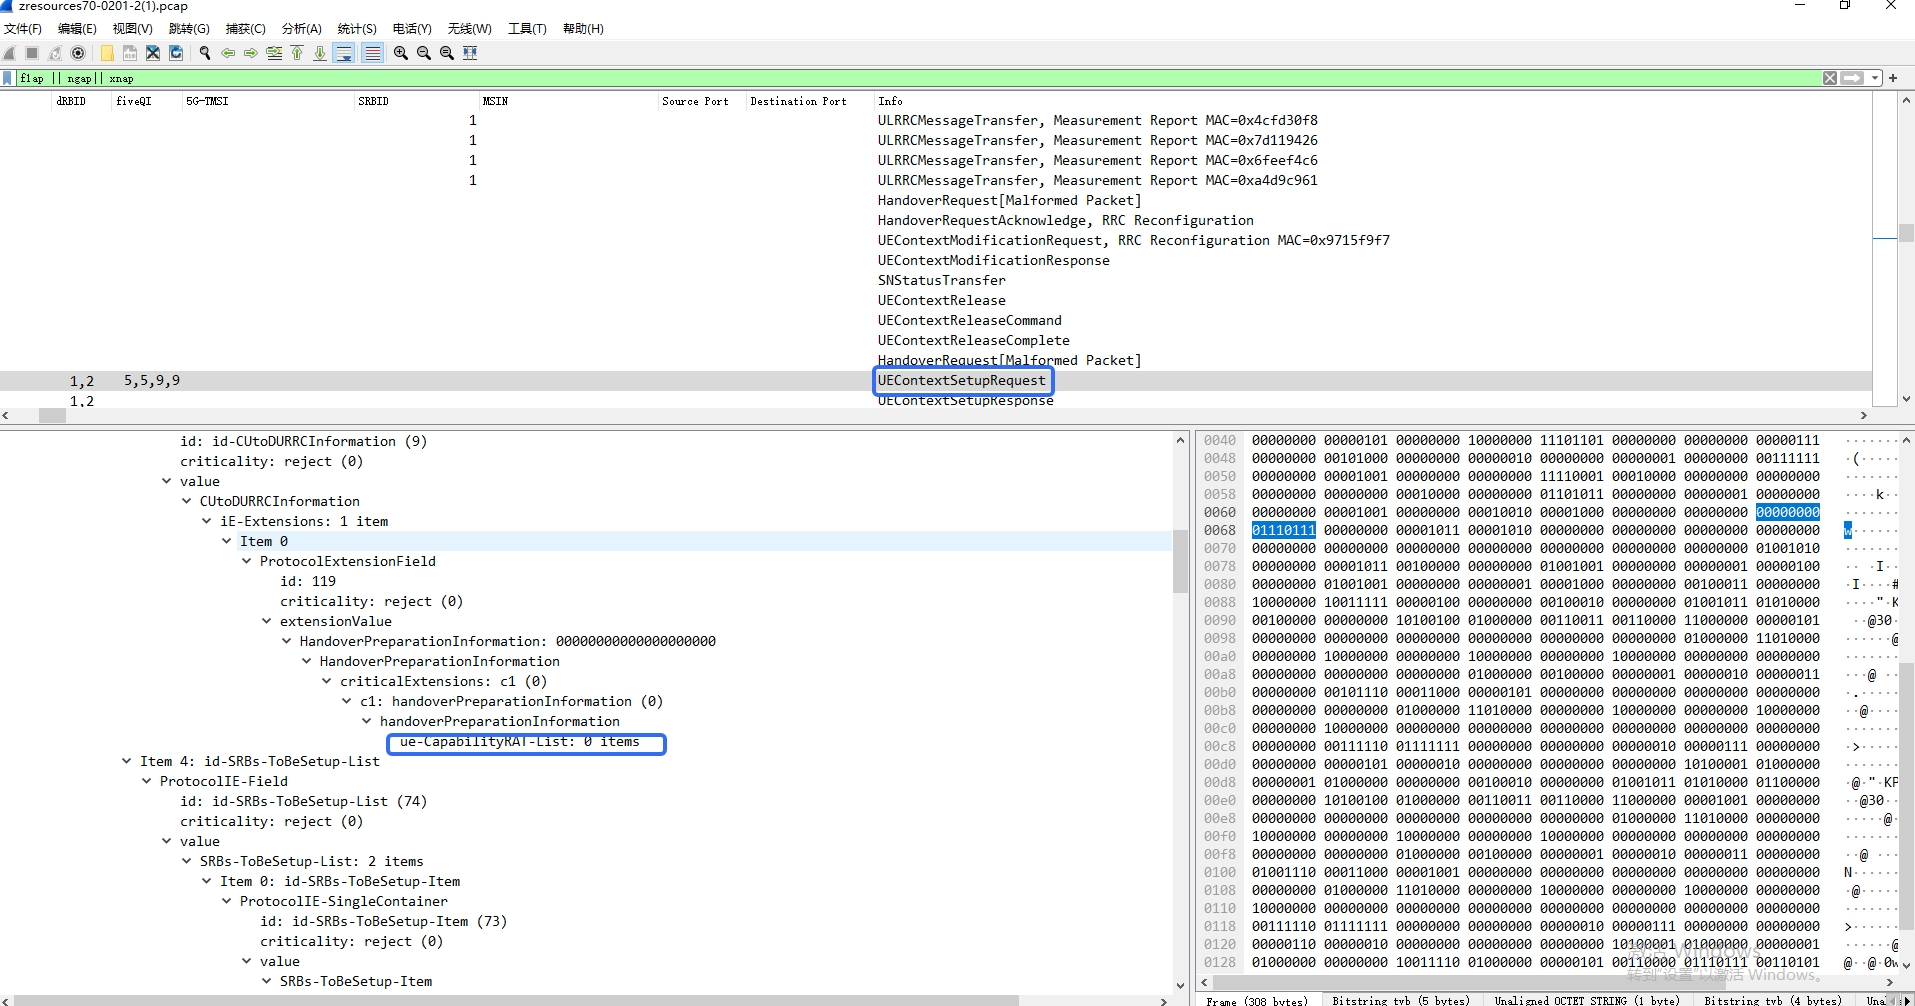
Task: Click the find packet magnifier icon
Action: tap(205, 53)
